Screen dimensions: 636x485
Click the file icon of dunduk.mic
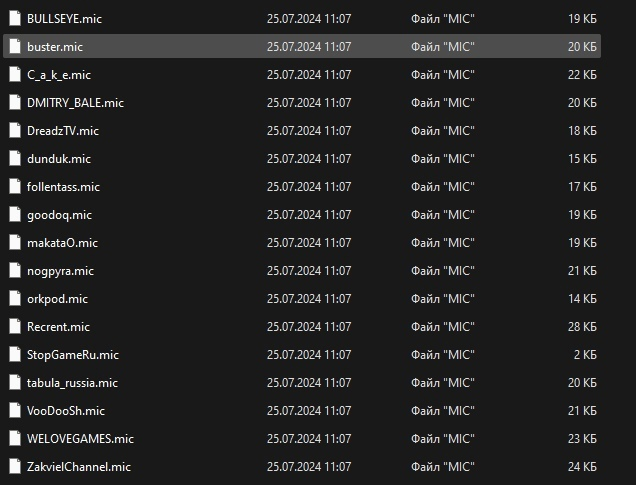pos(15,158)
